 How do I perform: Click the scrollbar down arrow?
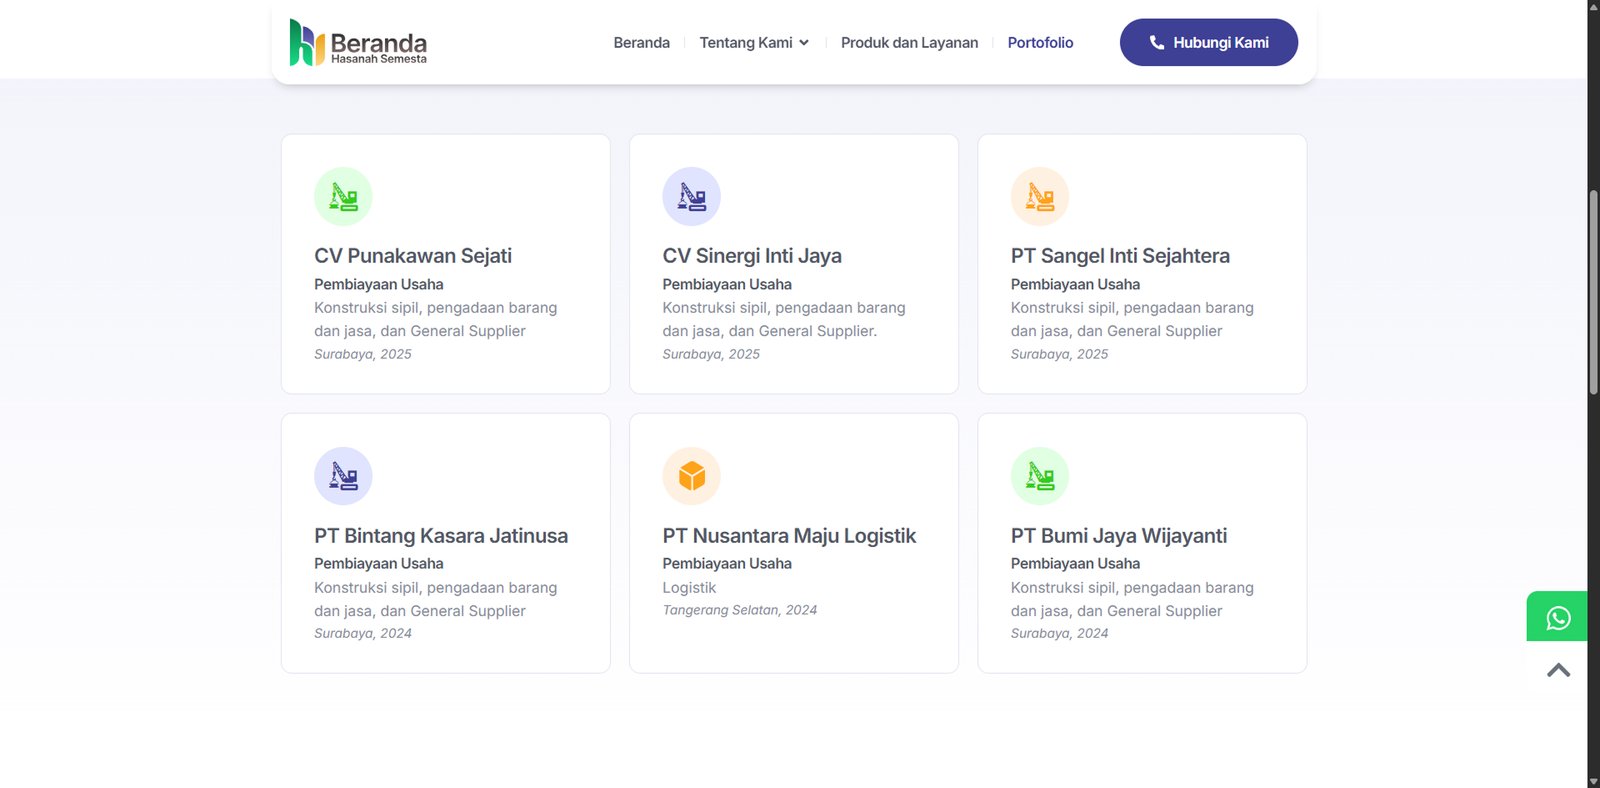click(1593, 780)
